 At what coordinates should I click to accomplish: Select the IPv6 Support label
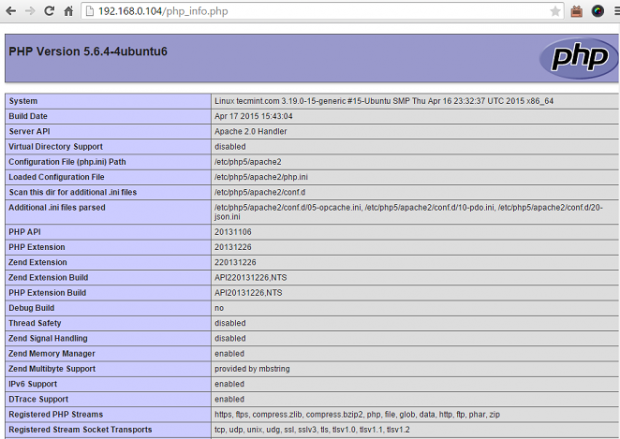point(32,384)
